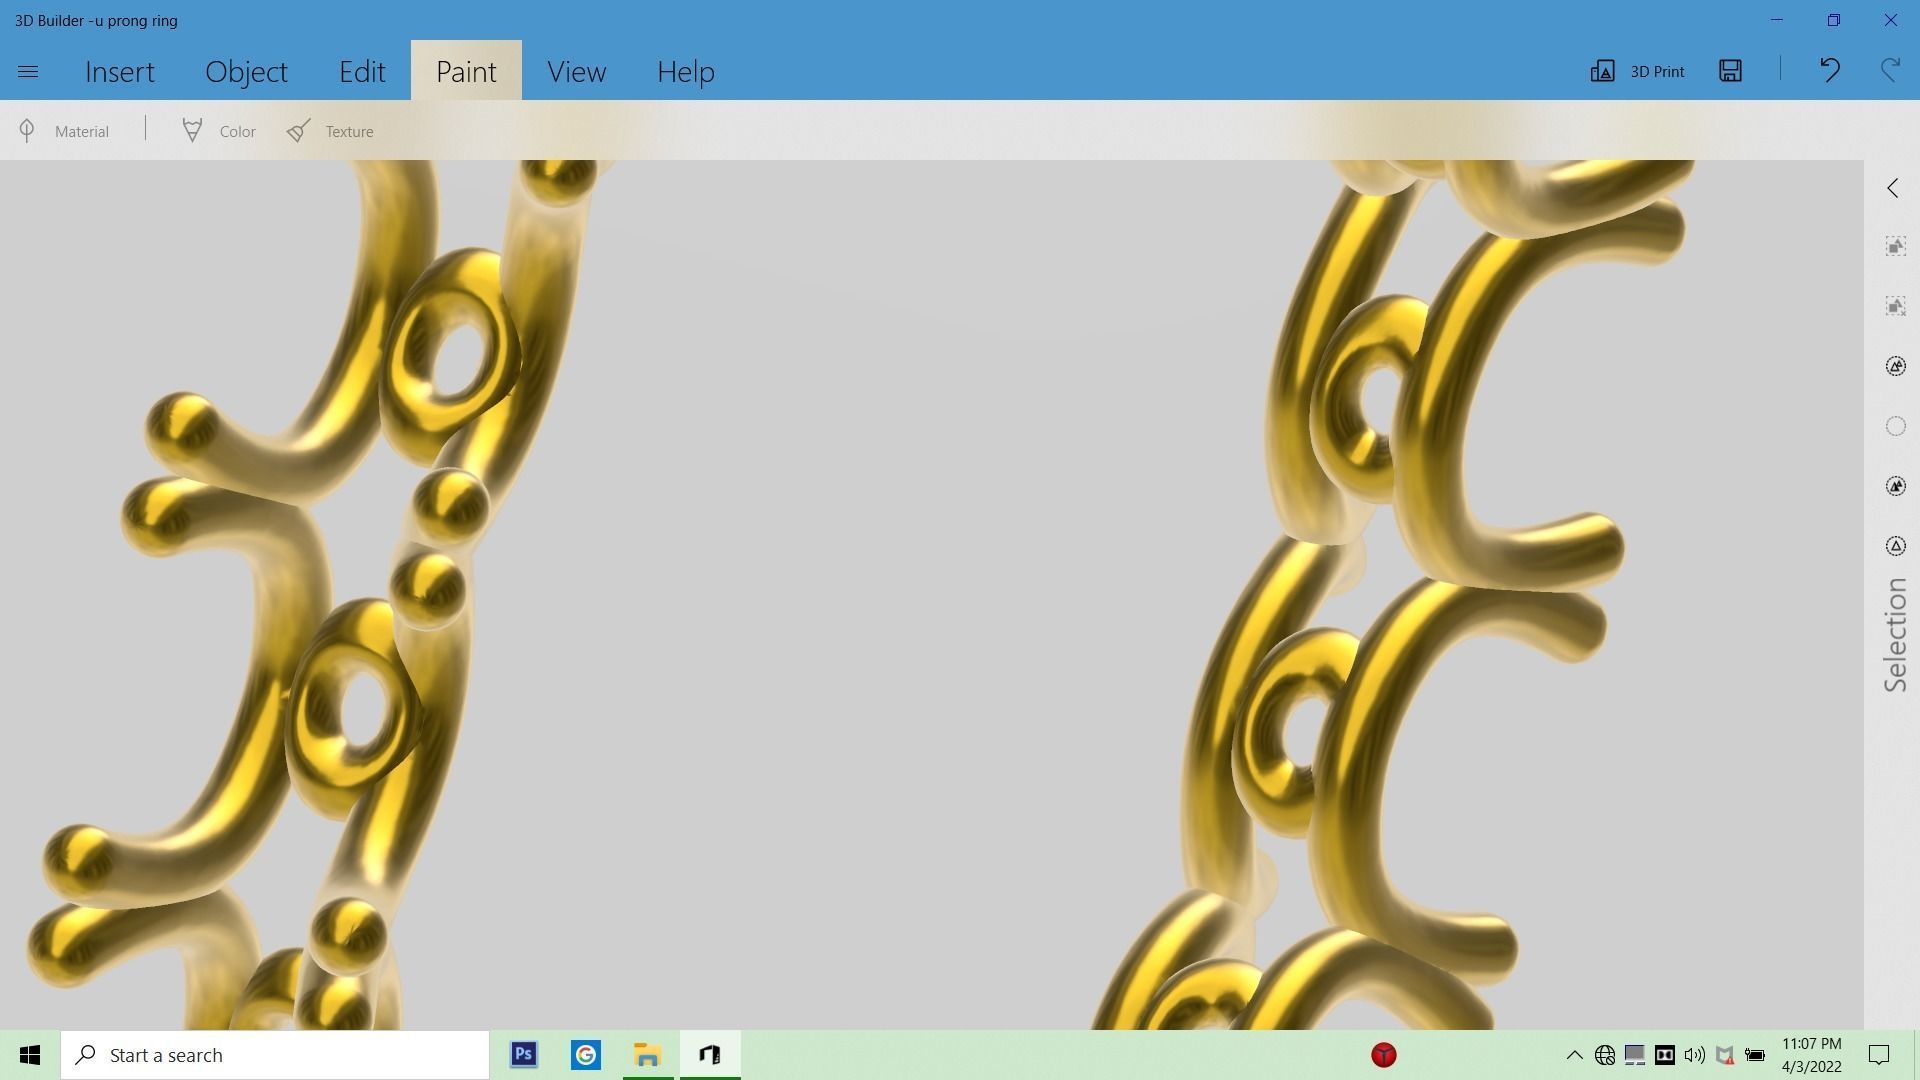Screen dimensions: 1920x1080
Task: Click the select all objects circle icon
Action: click(x=1896, y=366)
